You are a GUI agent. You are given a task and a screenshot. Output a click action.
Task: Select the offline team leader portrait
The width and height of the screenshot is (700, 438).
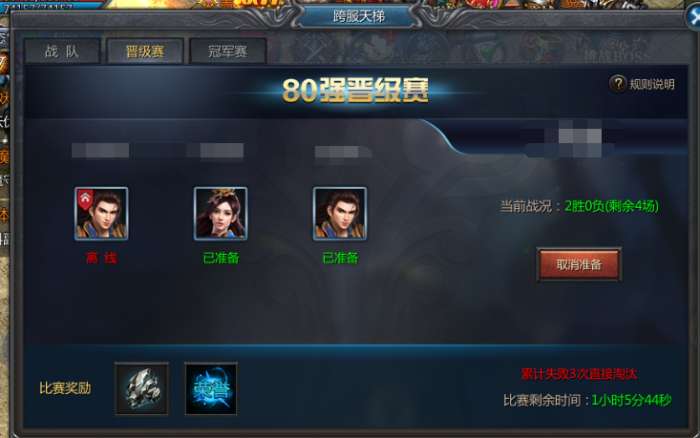[x=101, y=213]
